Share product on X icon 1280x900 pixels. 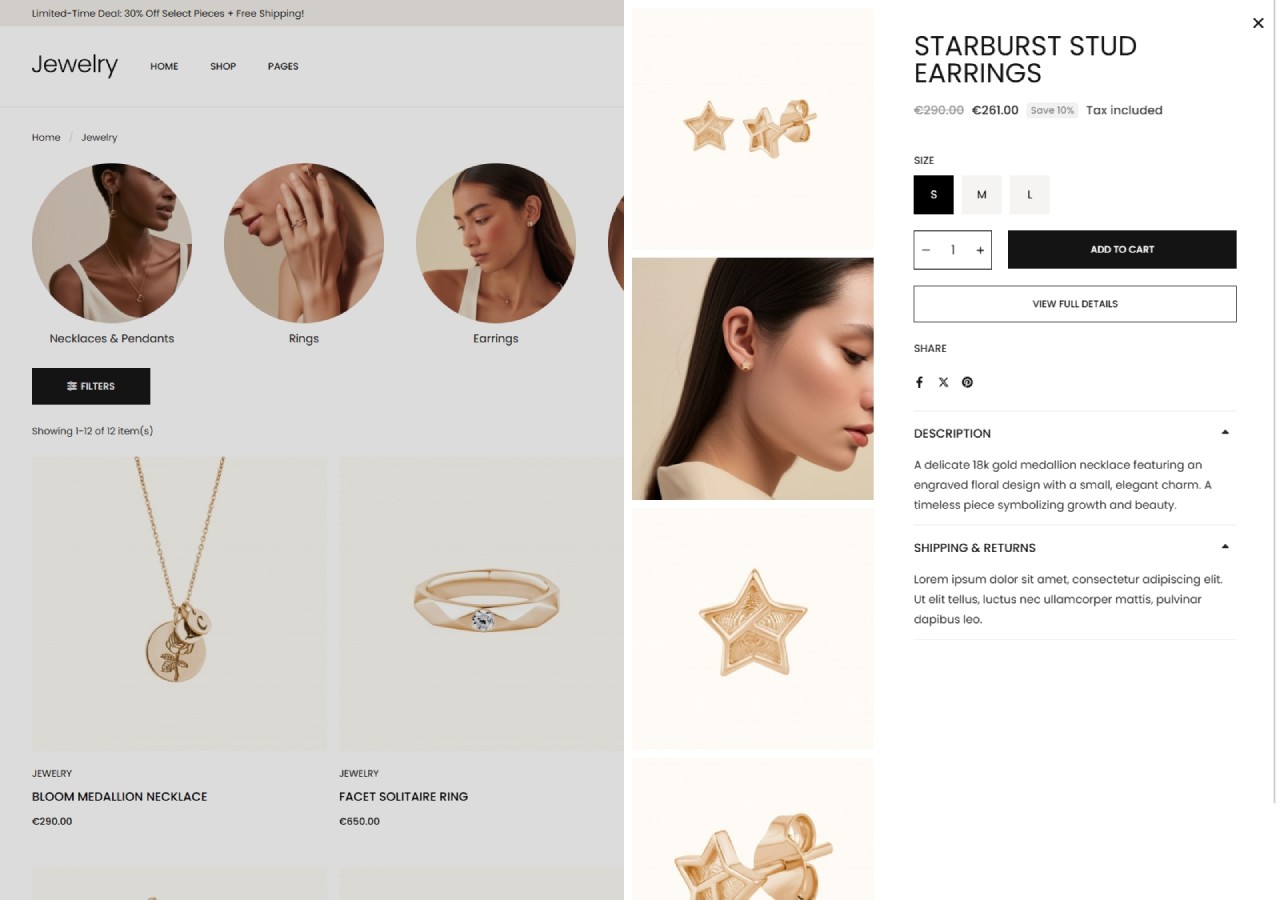click(943, 382)
